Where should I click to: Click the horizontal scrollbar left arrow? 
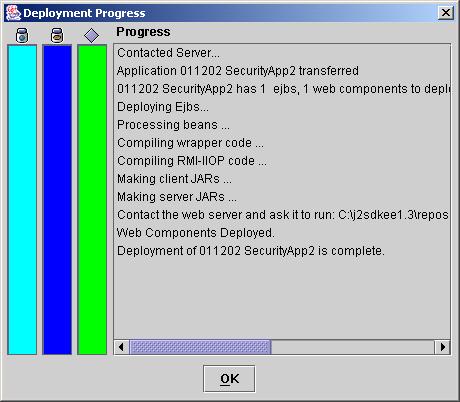121,347
